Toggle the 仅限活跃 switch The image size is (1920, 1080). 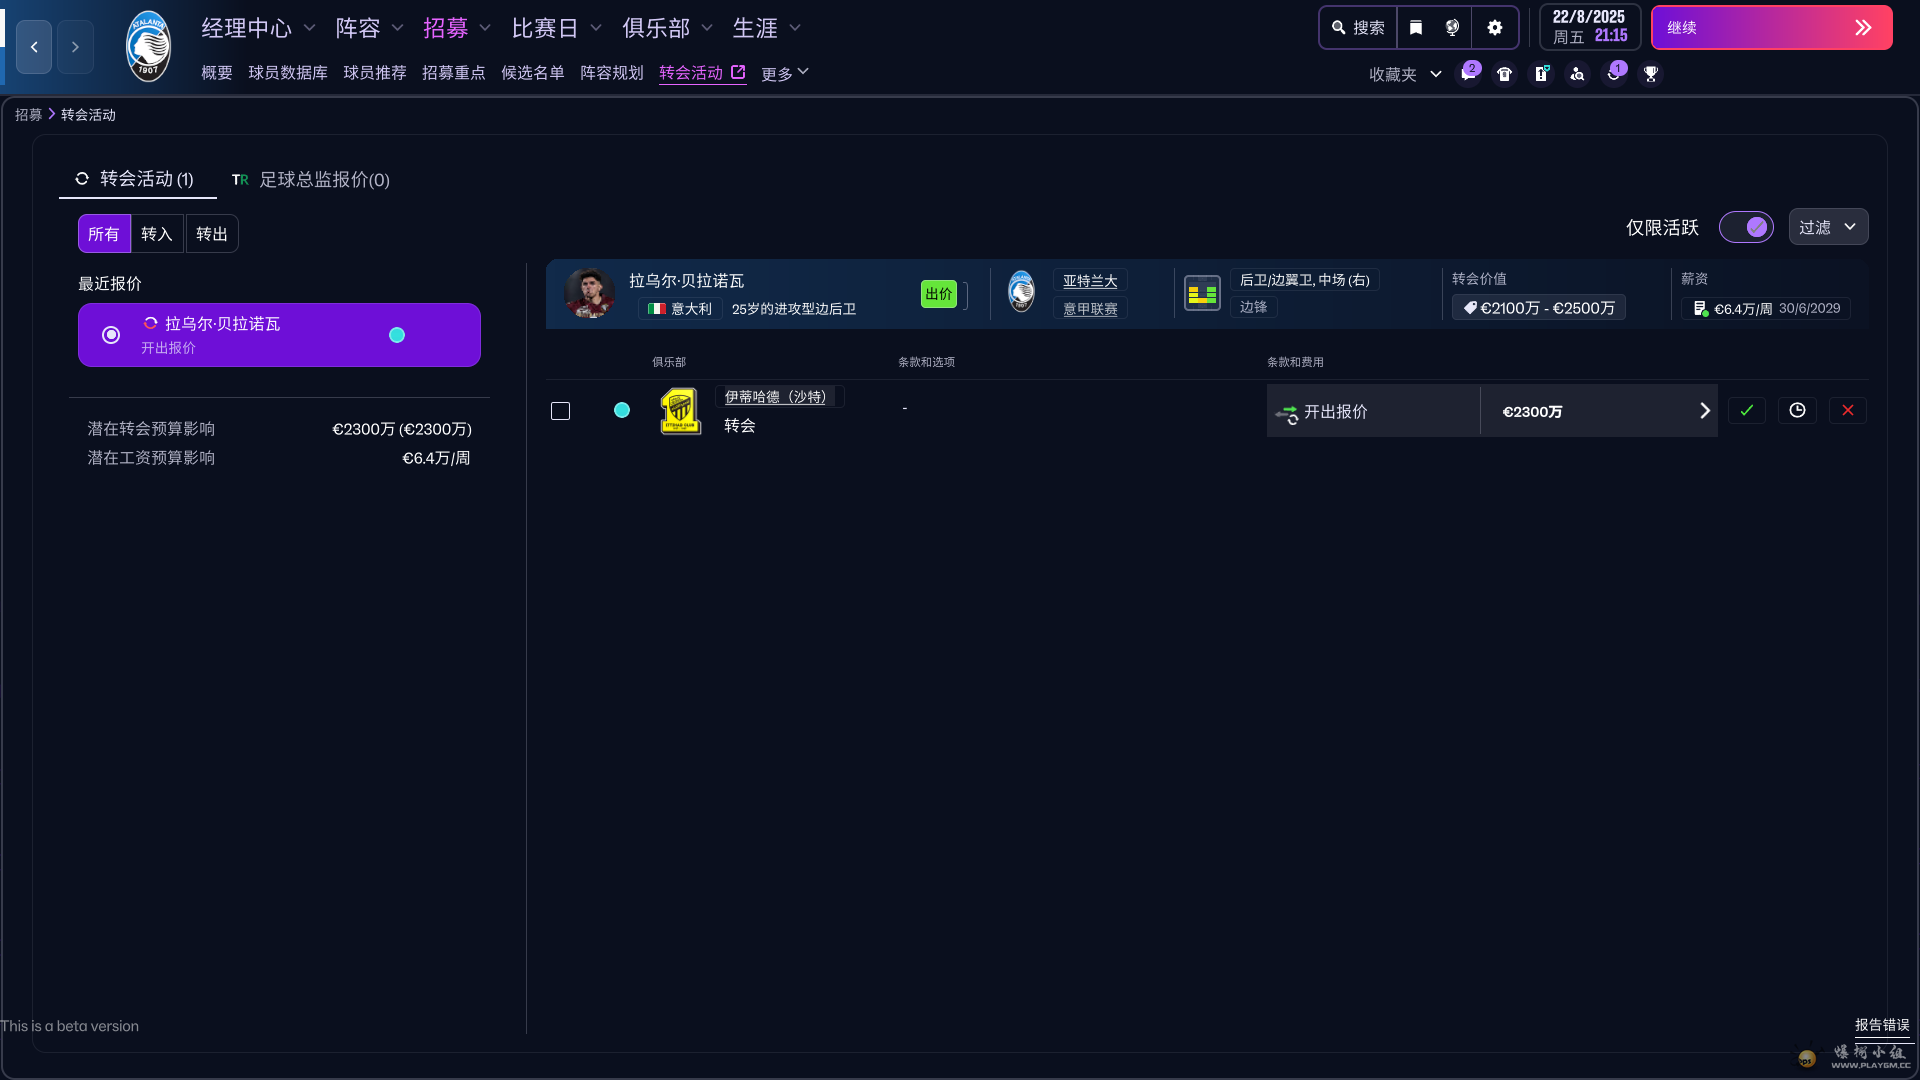click(x=1746, y=228)
